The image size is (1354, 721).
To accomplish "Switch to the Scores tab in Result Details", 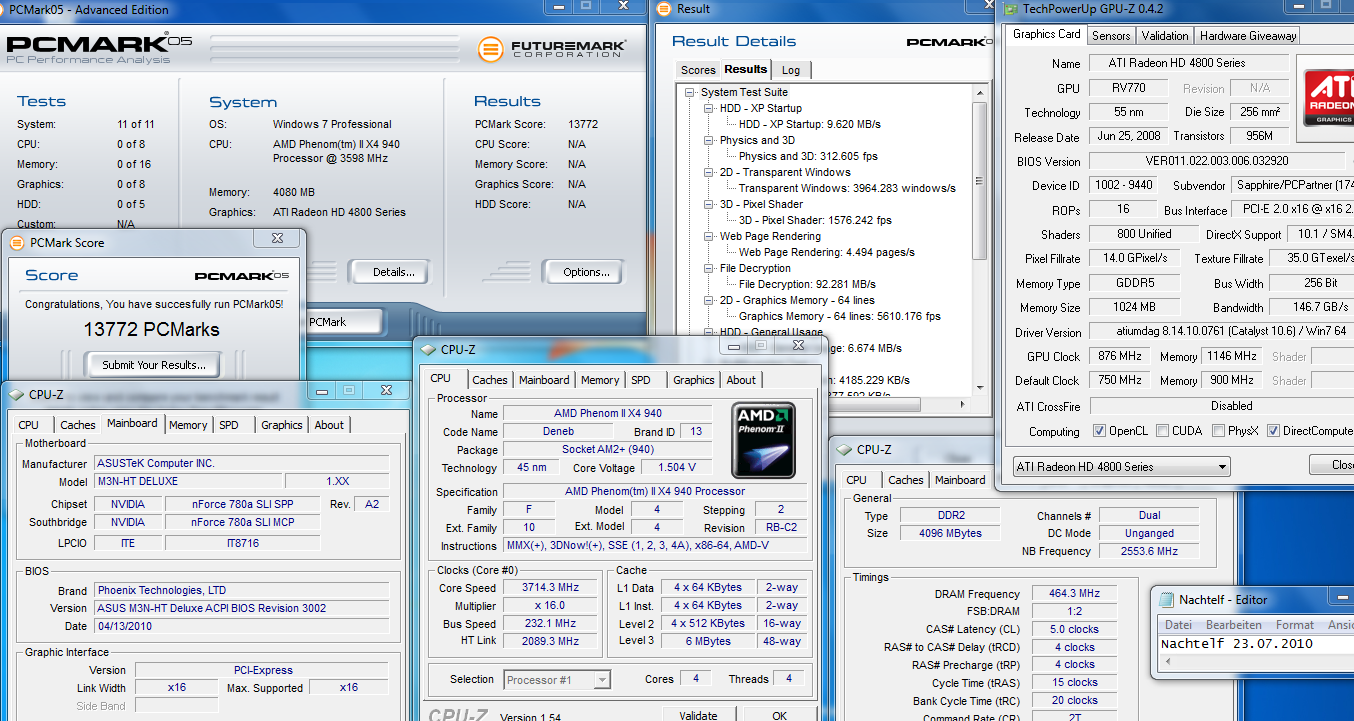I will pos(698,70).
